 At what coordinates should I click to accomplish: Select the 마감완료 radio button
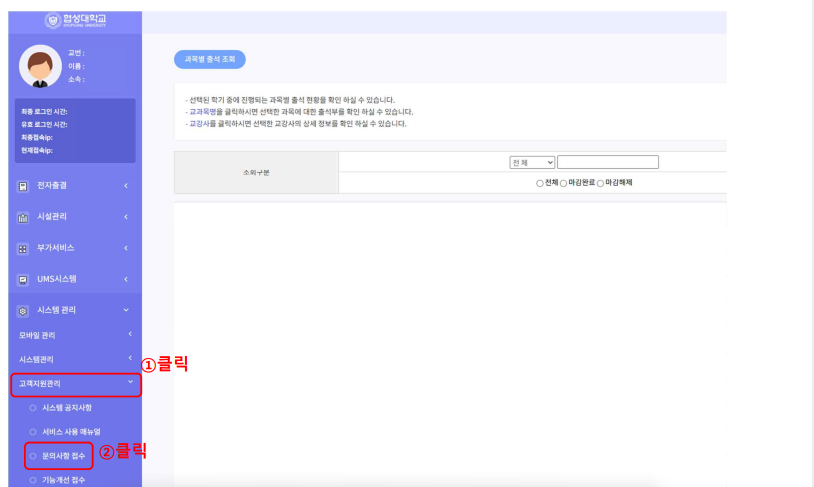click(563, 183)
